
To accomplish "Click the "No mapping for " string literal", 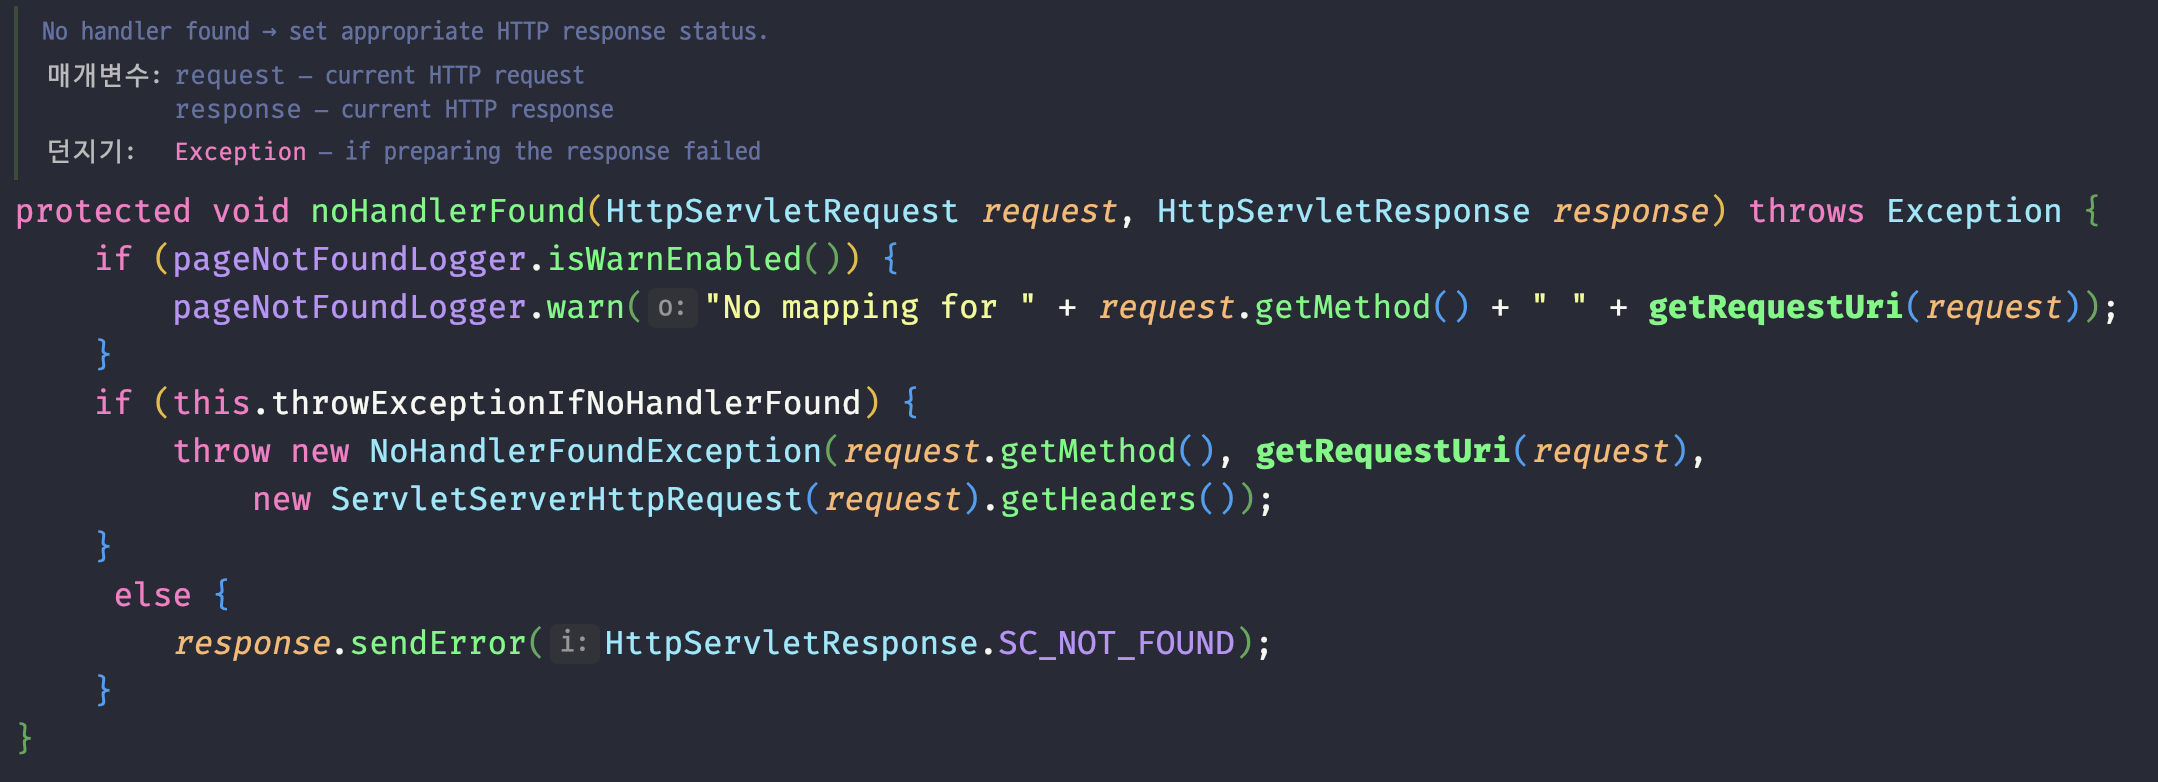I will pyautogui.click(x=869, y=307).
